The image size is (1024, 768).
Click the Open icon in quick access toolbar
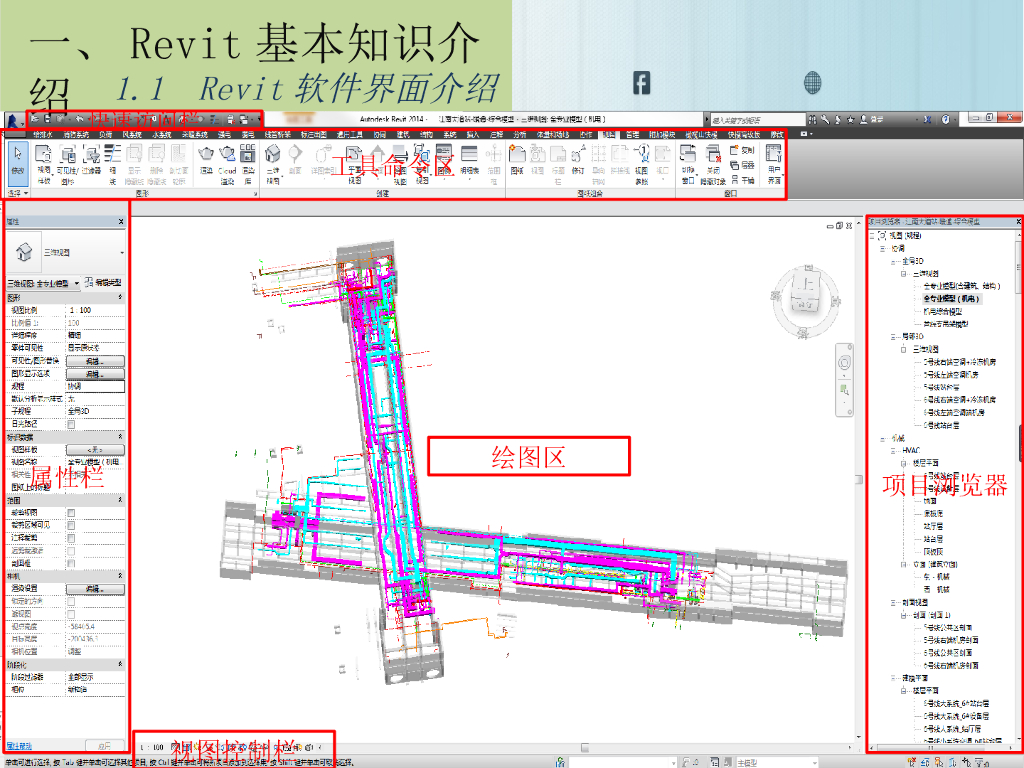35,120
